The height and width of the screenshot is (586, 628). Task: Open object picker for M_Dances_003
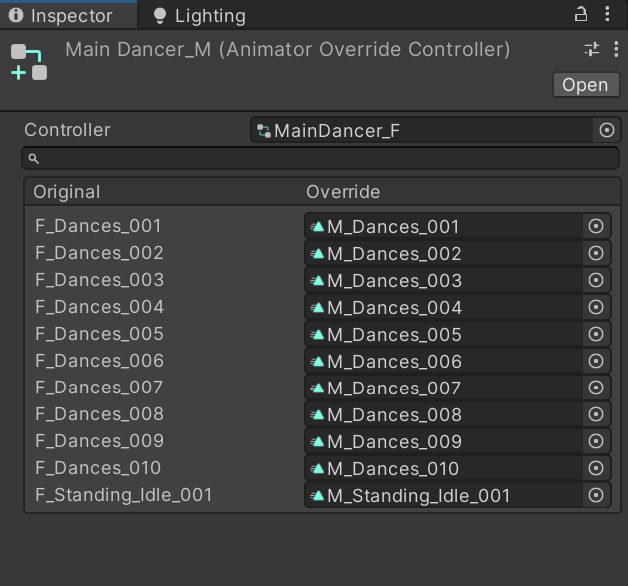pyautogui.click(x=596, y=280)
